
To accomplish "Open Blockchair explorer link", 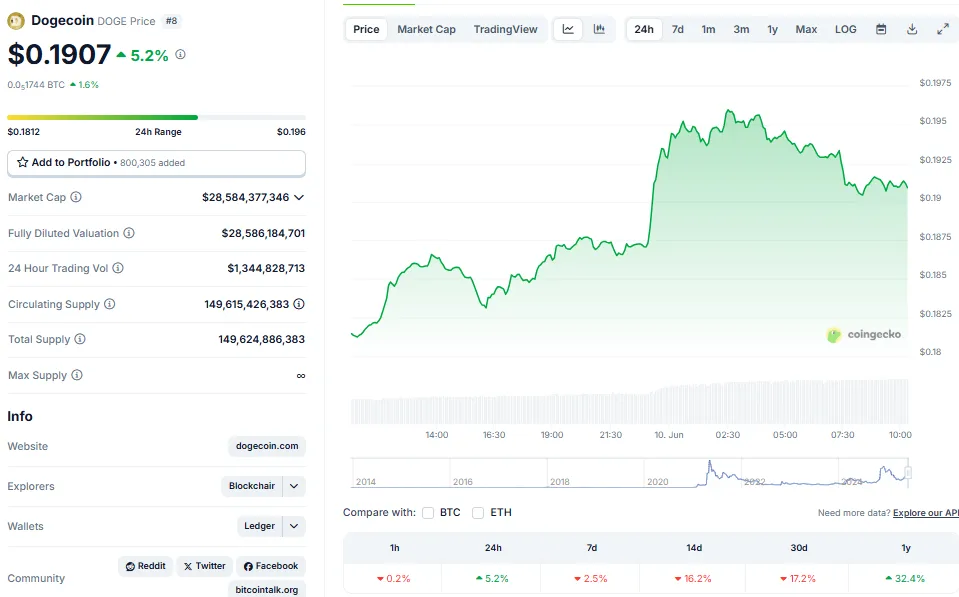I will [x=251, y=486].
